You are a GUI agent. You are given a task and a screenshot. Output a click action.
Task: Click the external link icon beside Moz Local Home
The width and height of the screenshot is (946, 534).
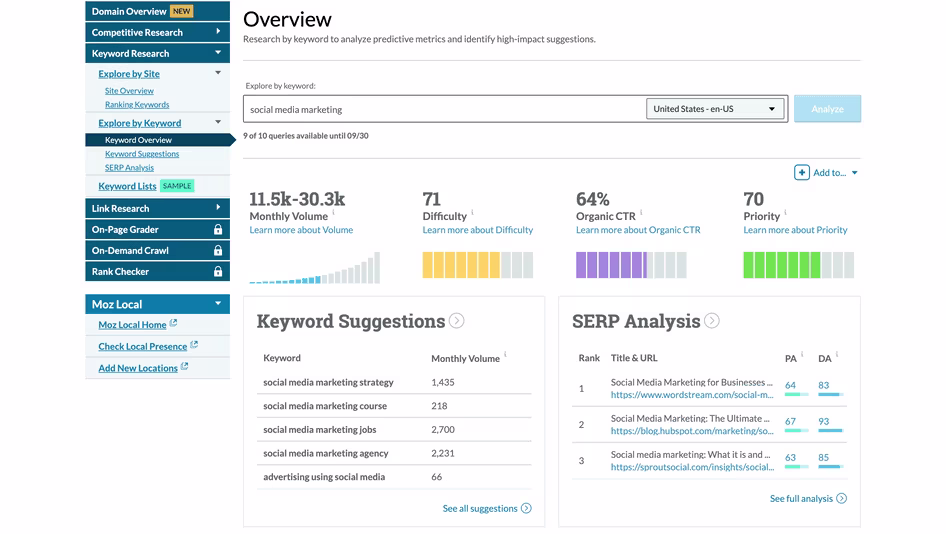173,323
